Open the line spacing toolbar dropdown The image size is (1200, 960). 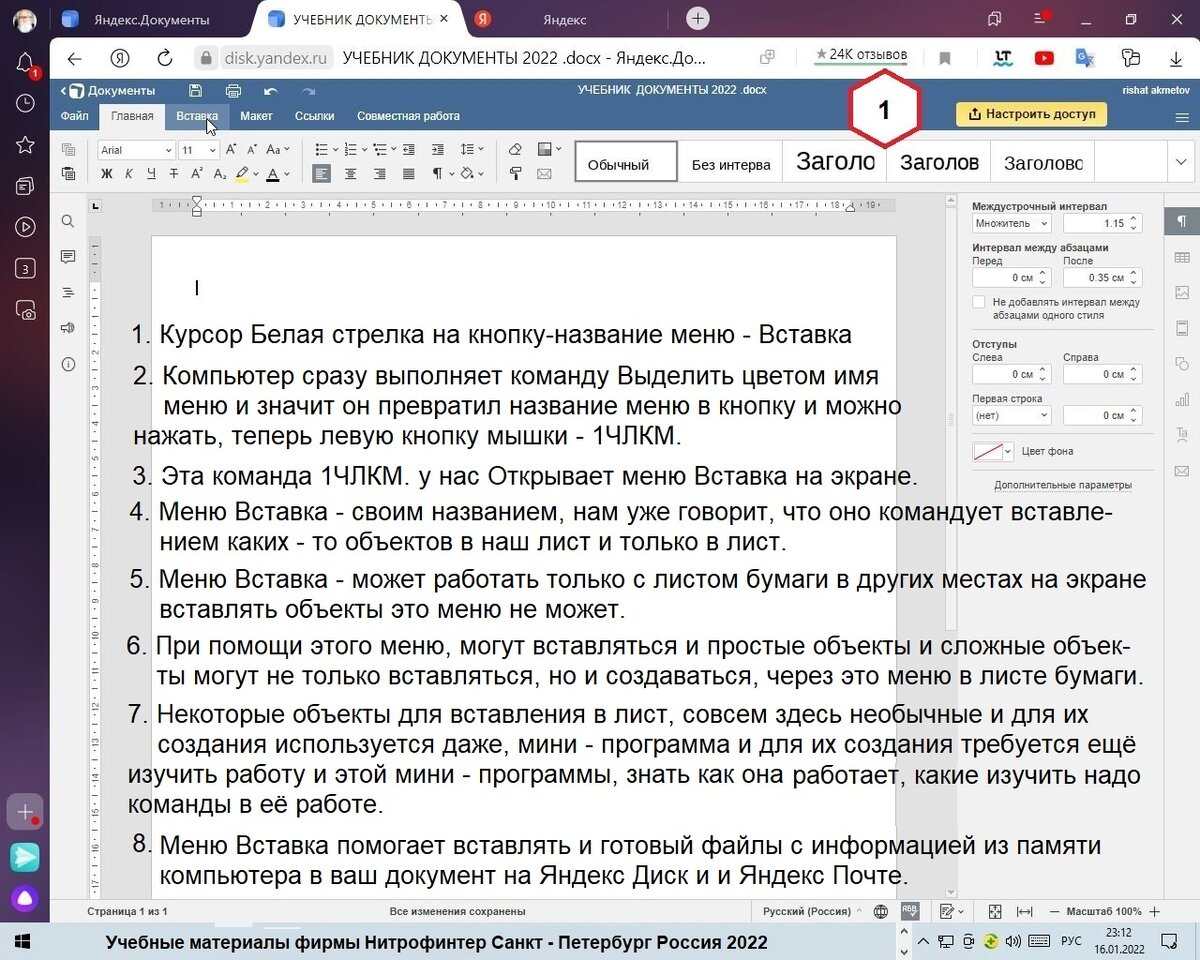click(472, 150)
